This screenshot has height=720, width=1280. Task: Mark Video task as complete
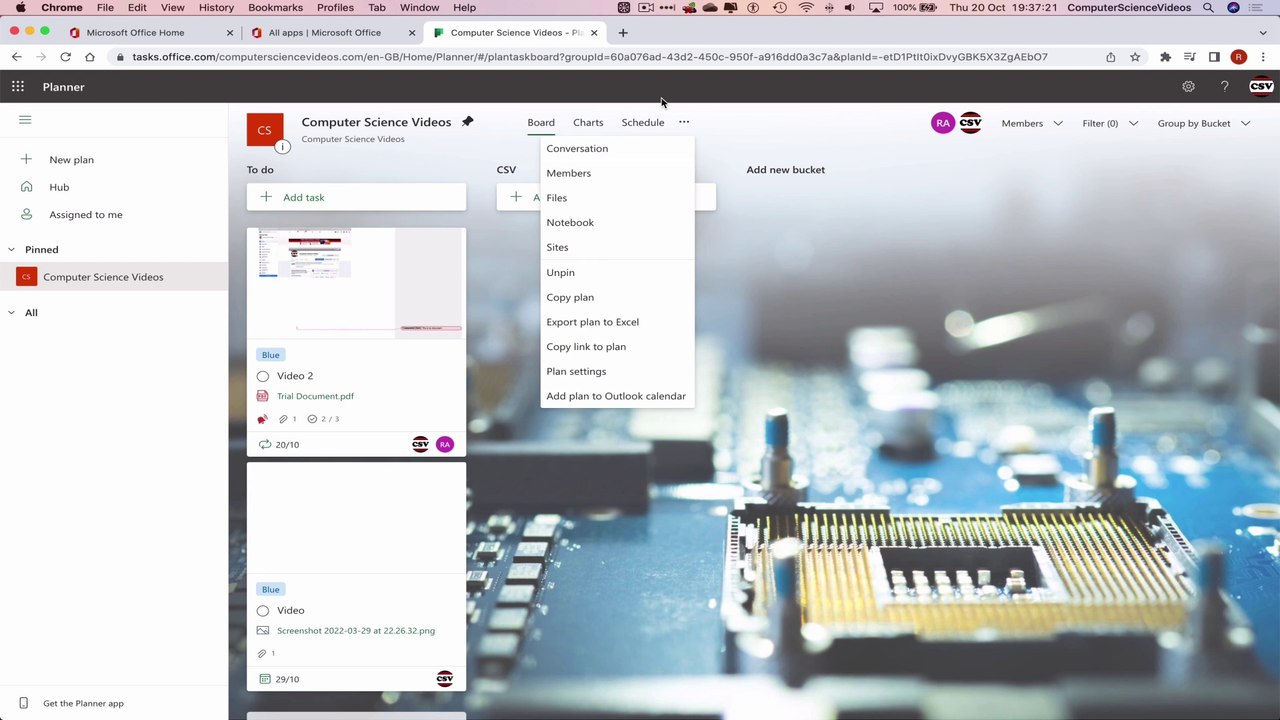[263, 611]
